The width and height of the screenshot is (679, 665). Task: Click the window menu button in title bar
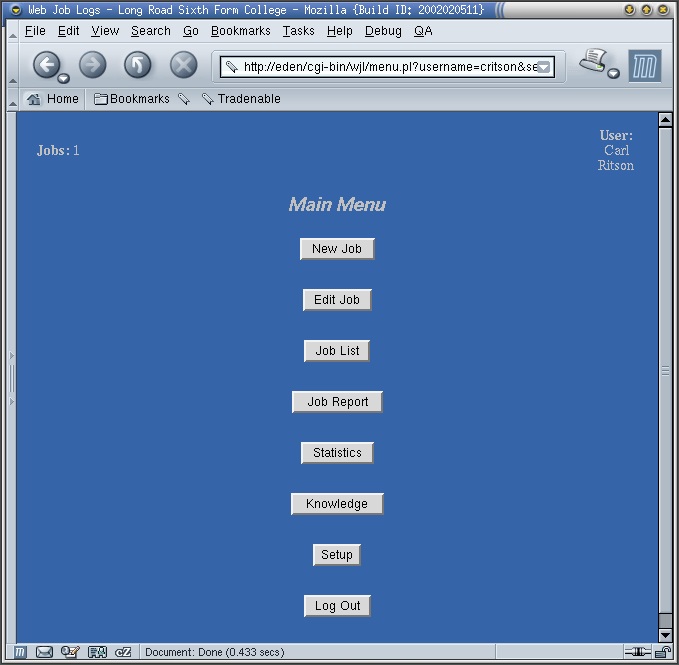pos(16,10)
